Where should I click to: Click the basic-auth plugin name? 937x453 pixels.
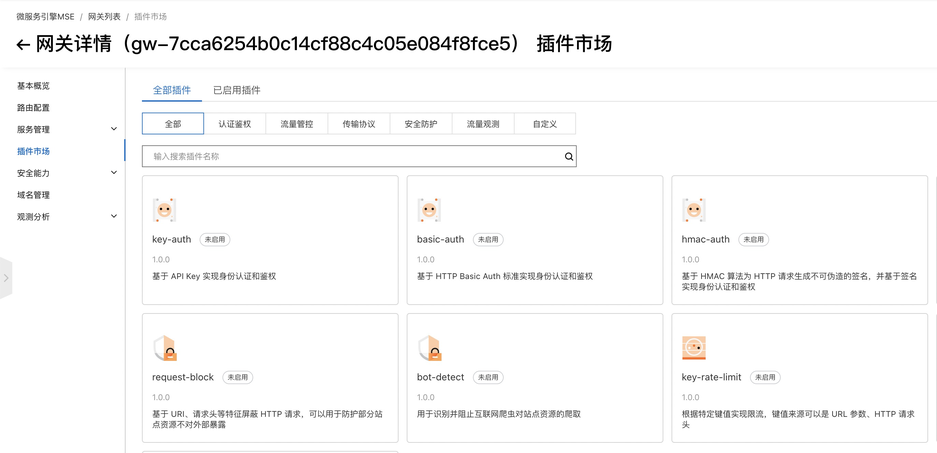point(440,240)
